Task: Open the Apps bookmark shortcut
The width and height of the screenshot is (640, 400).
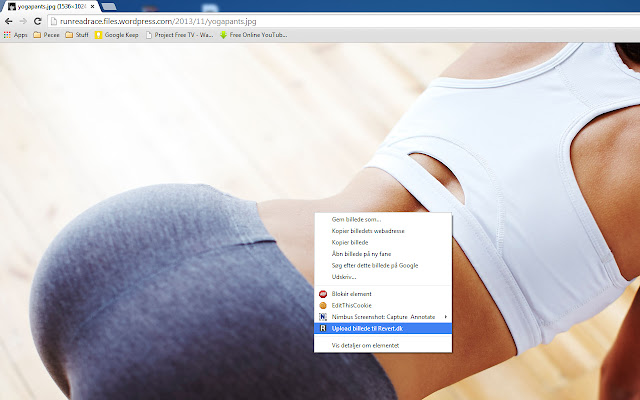Action: point(16,35)
